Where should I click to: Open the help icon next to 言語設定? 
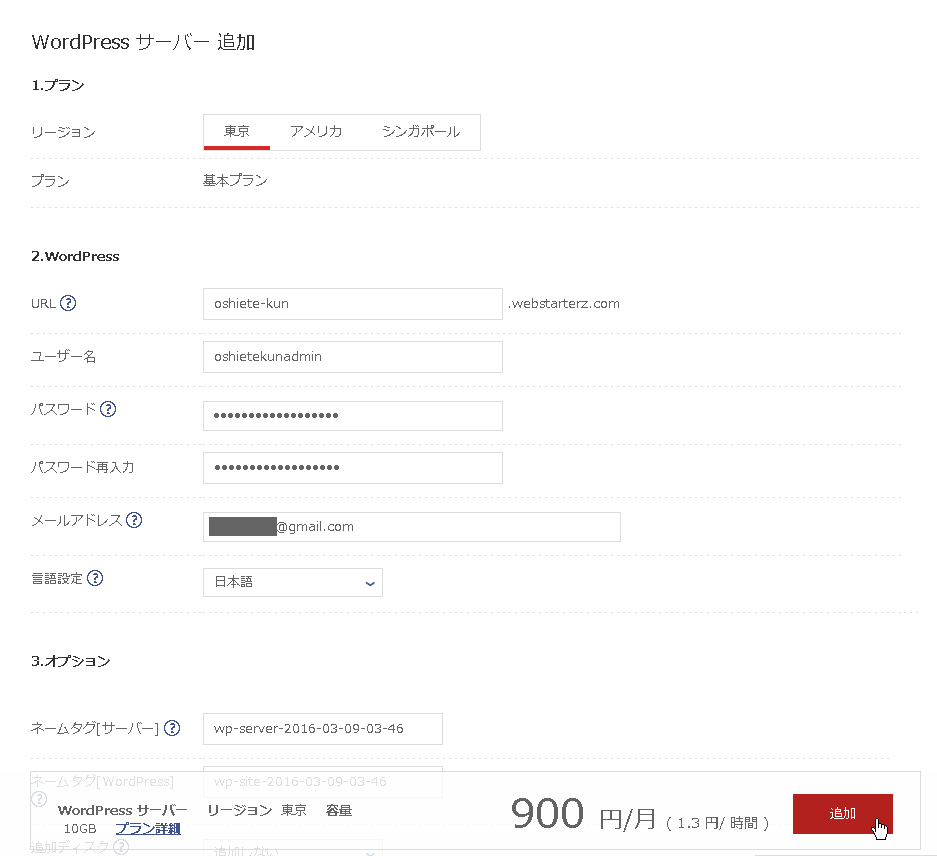95,578
